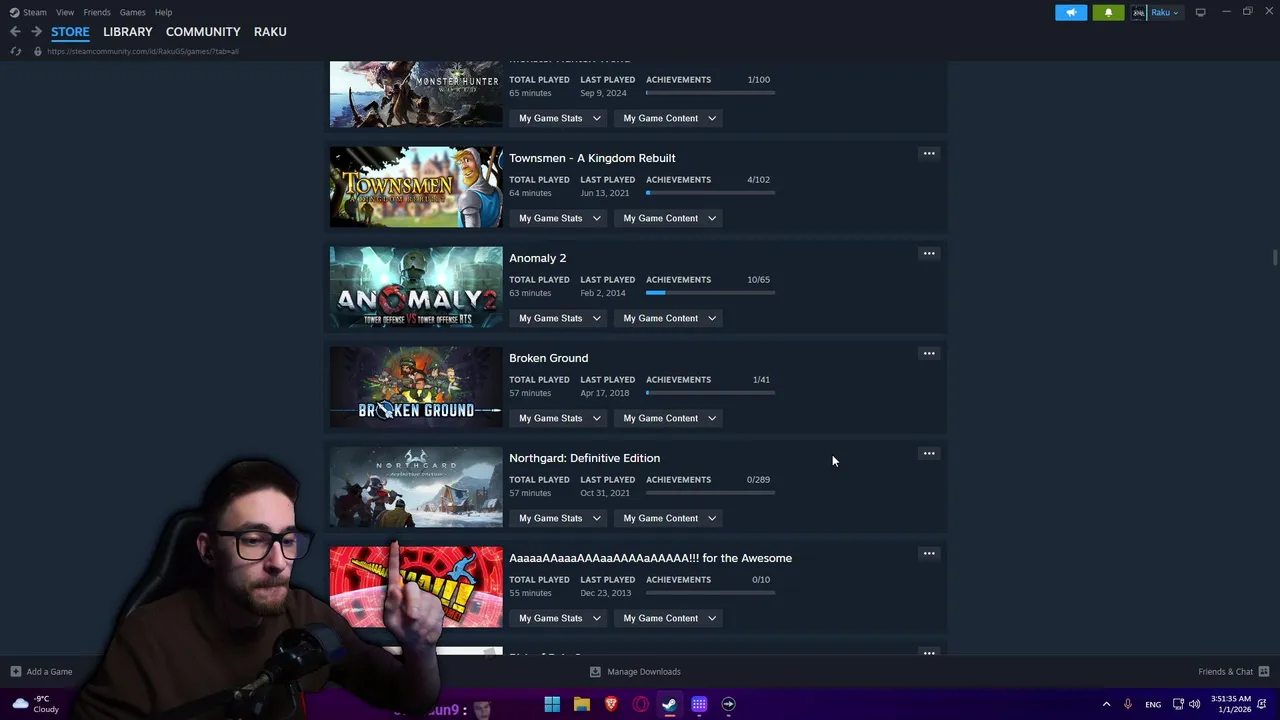Viewport: 1280px width, 720px height.
Task: Click the Monster Hunter World game thumbnail
Action: click(416, 94)
